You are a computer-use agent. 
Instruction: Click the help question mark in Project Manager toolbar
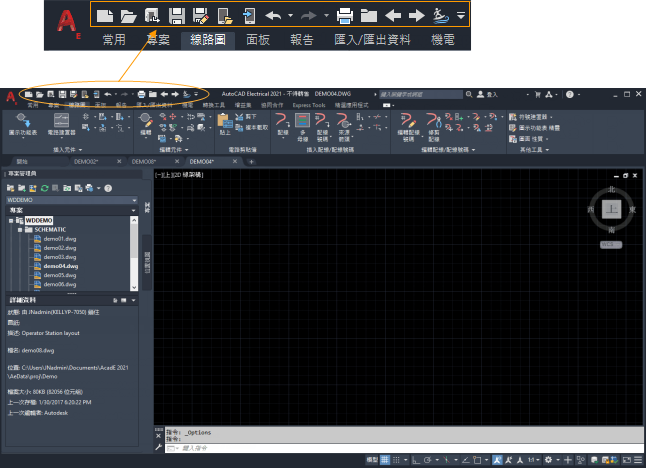108,188
